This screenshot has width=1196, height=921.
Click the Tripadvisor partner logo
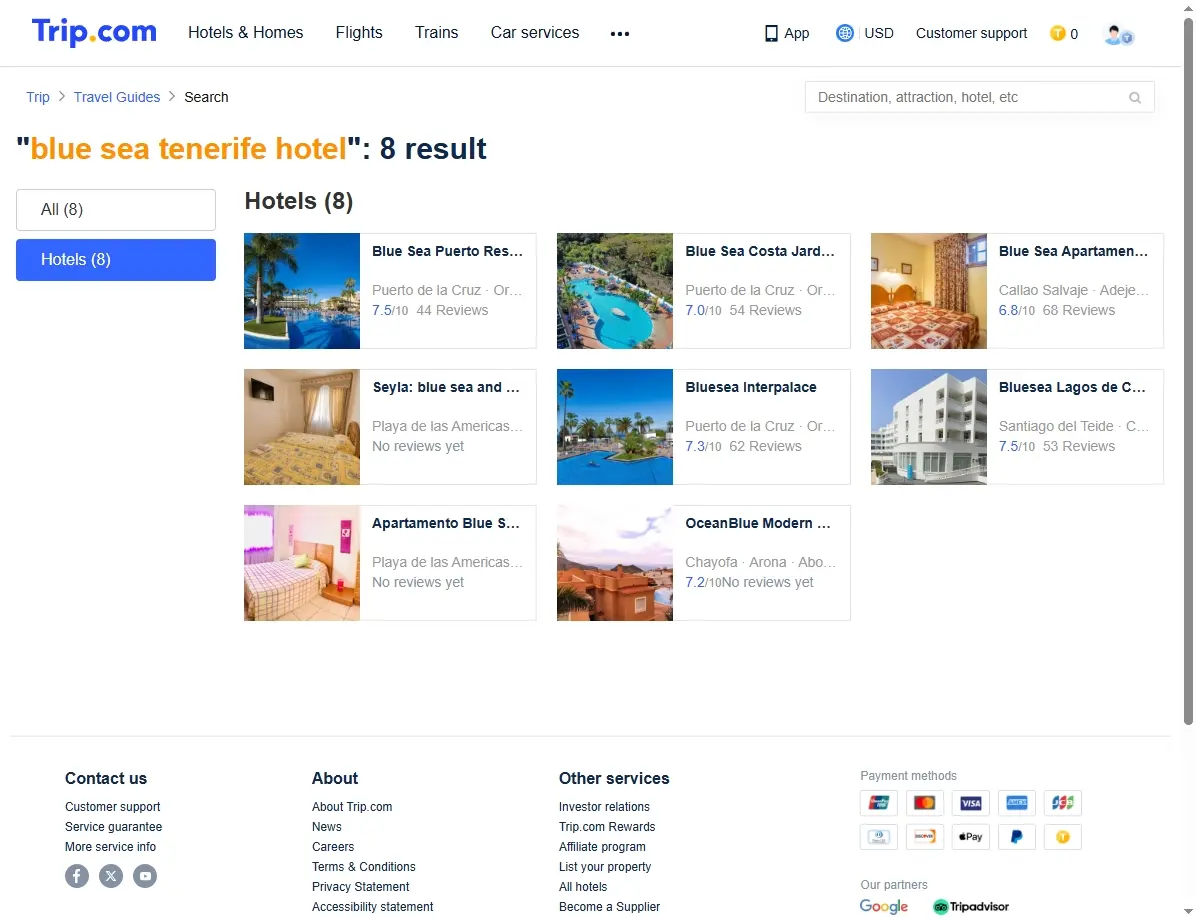point(971,907)
